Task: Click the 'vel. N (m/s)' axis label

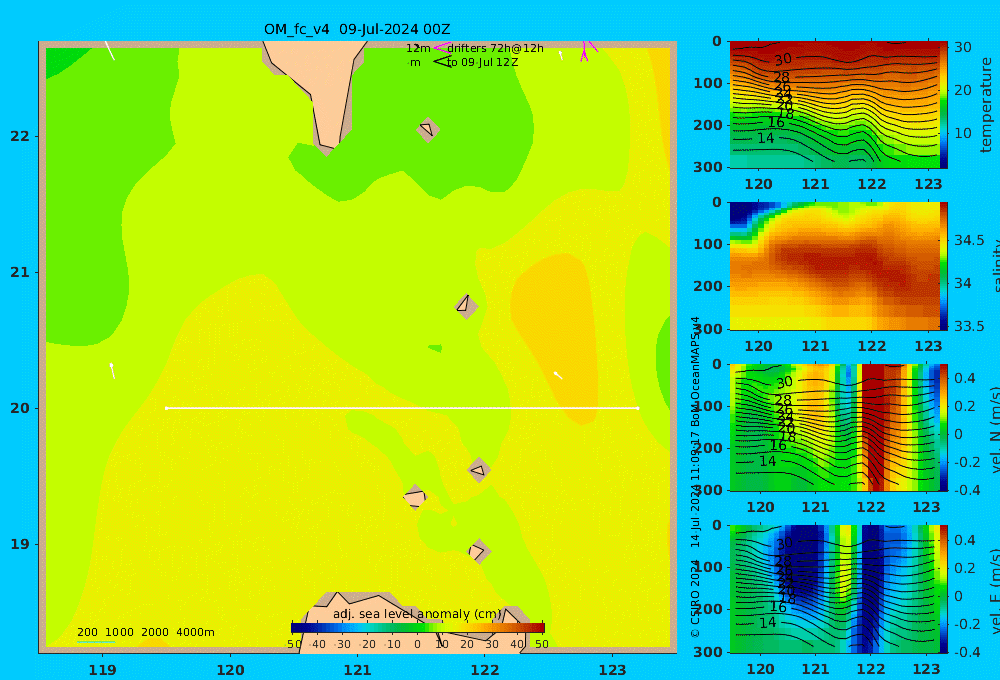Action: [x=995, y=429]
